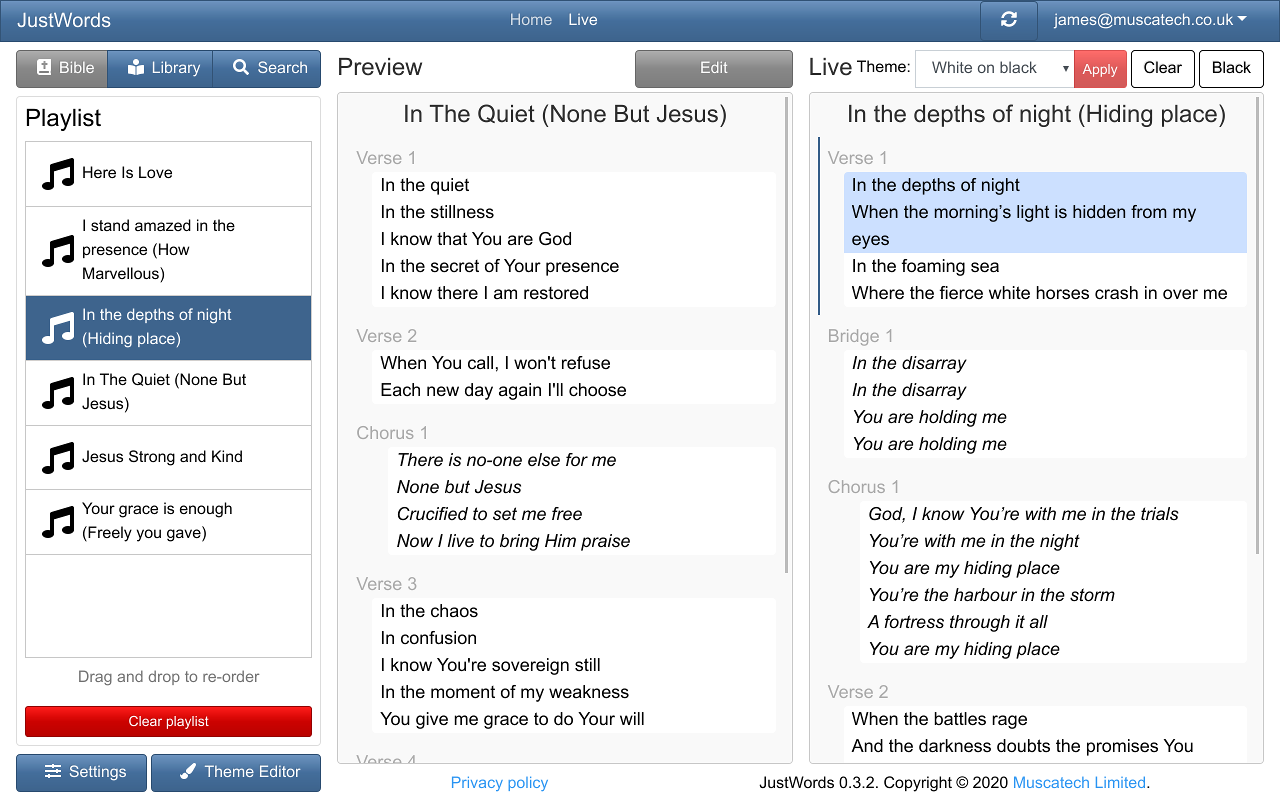Apply the selected theme
1280x800 pixels.
1100,68
